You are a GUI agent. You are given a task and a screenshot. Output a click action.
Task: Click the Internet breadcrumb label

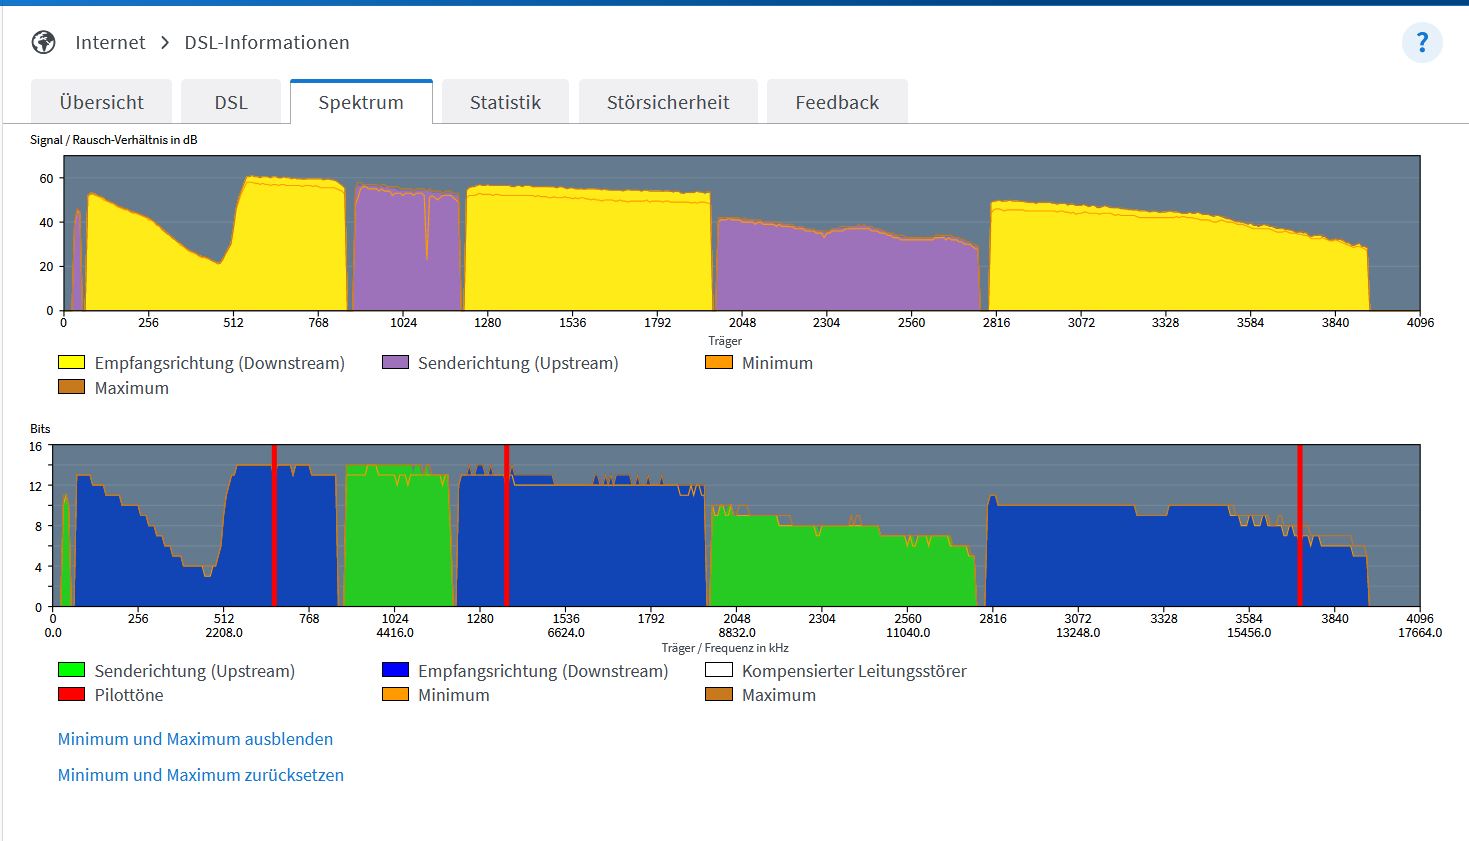tap(110, 42)
